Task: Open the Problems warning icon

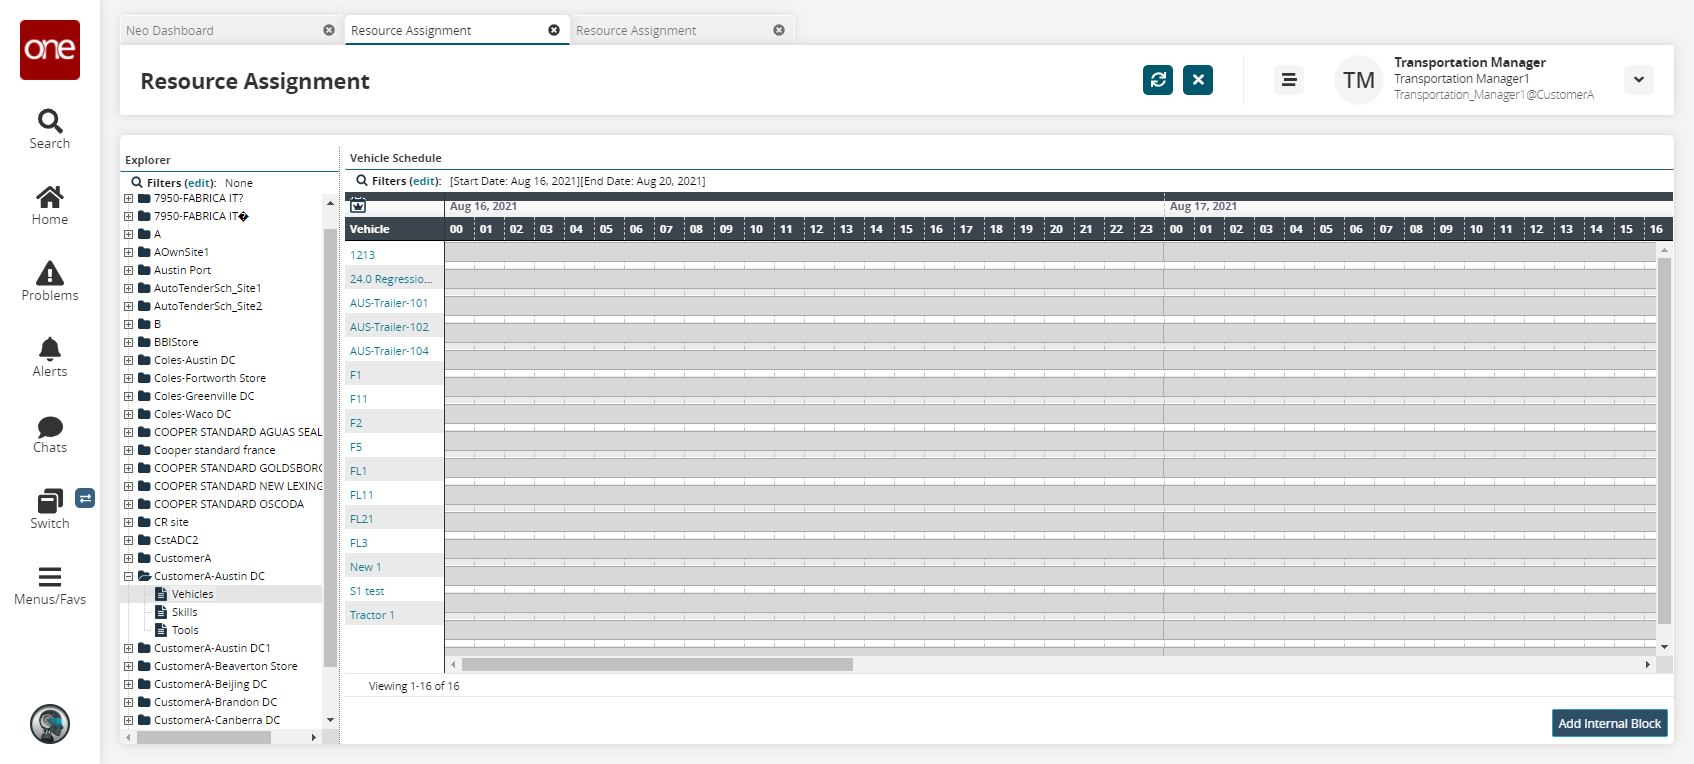Action: [50, 273]
